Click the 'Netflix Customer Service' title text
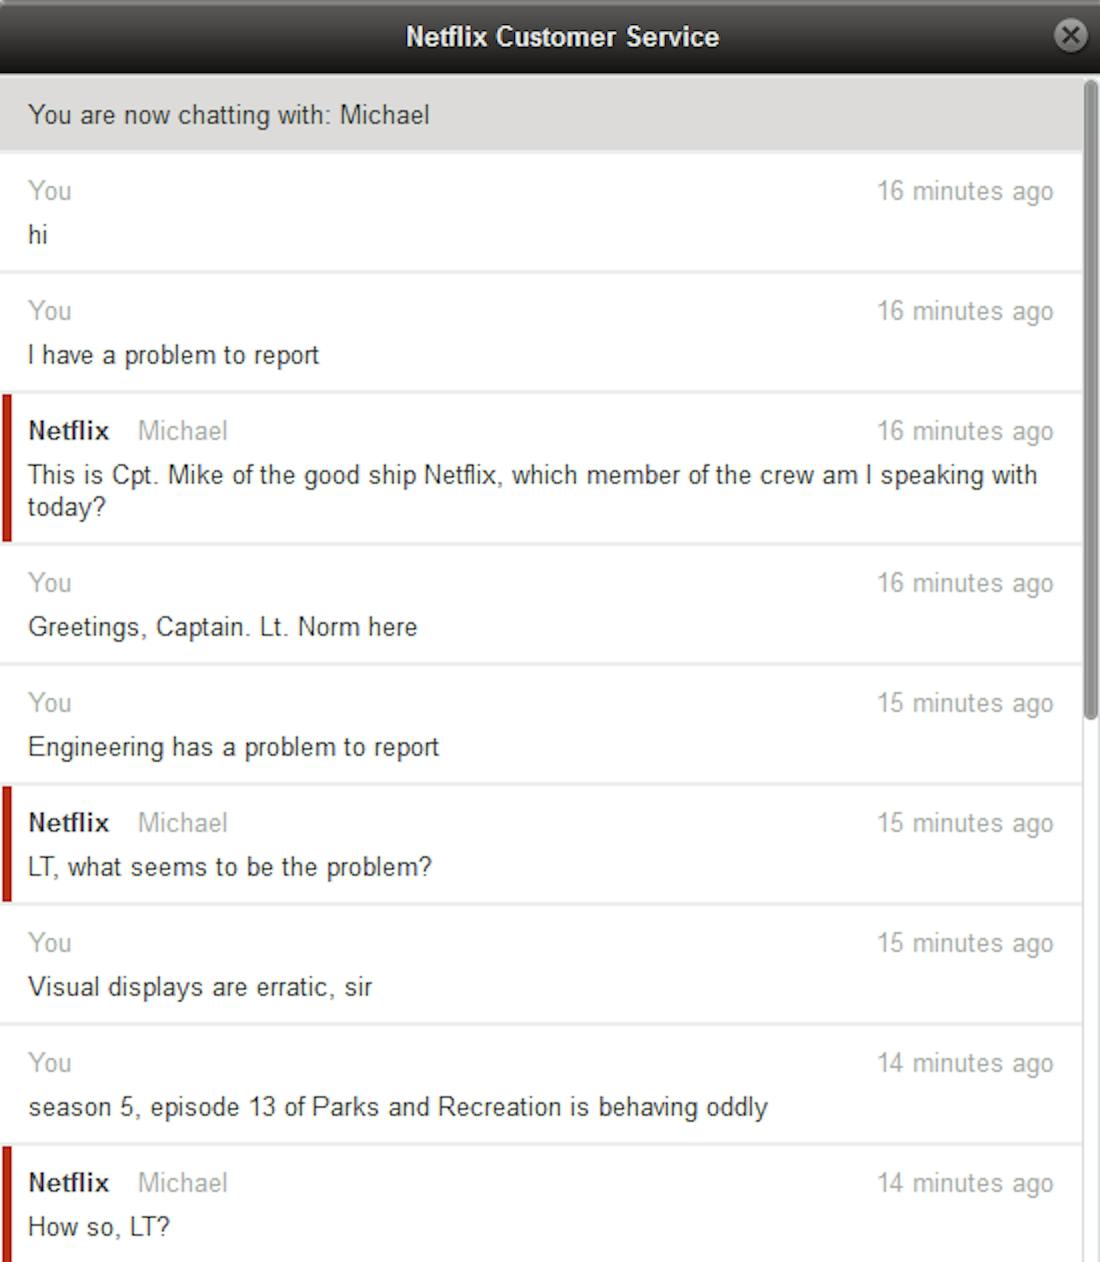 click(x=562, y=37)
